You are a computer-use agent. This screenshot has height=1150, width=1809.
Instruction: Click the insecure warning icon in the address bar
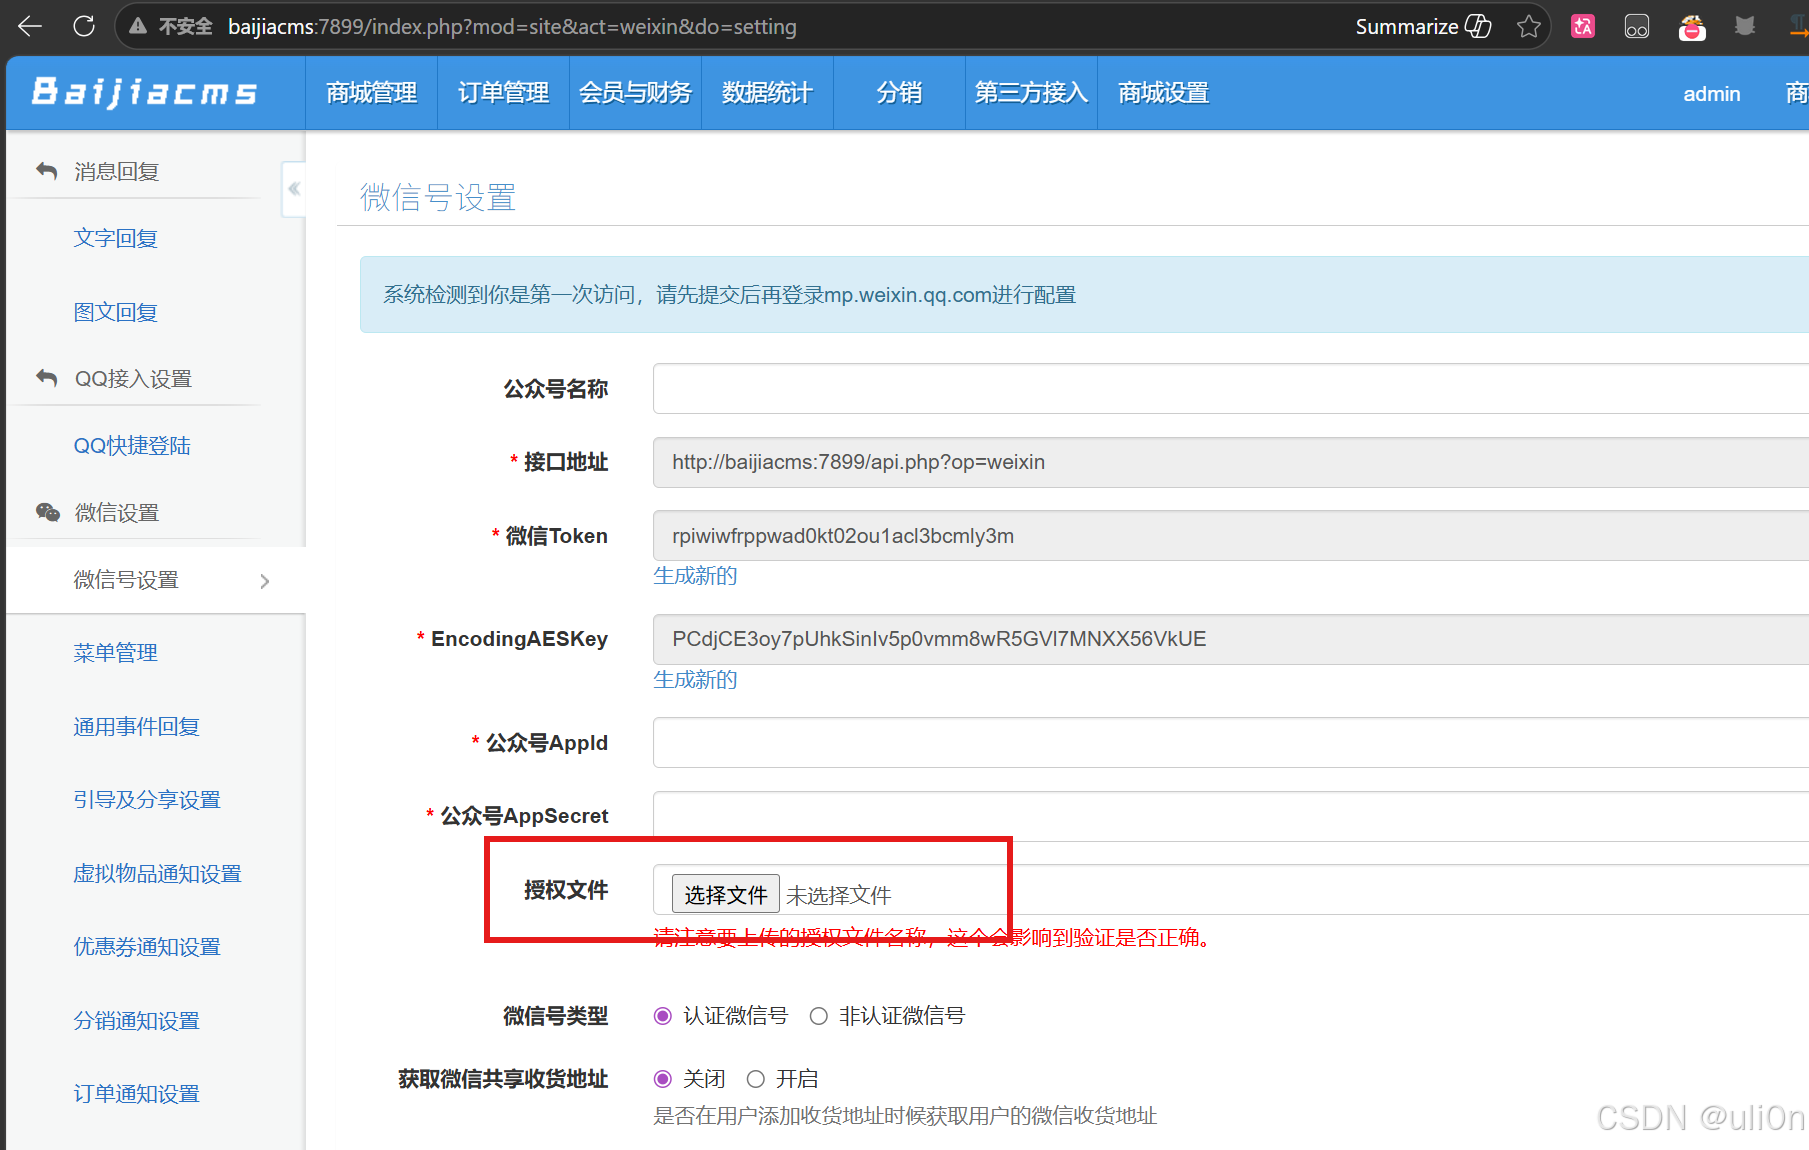click(138, 27)
